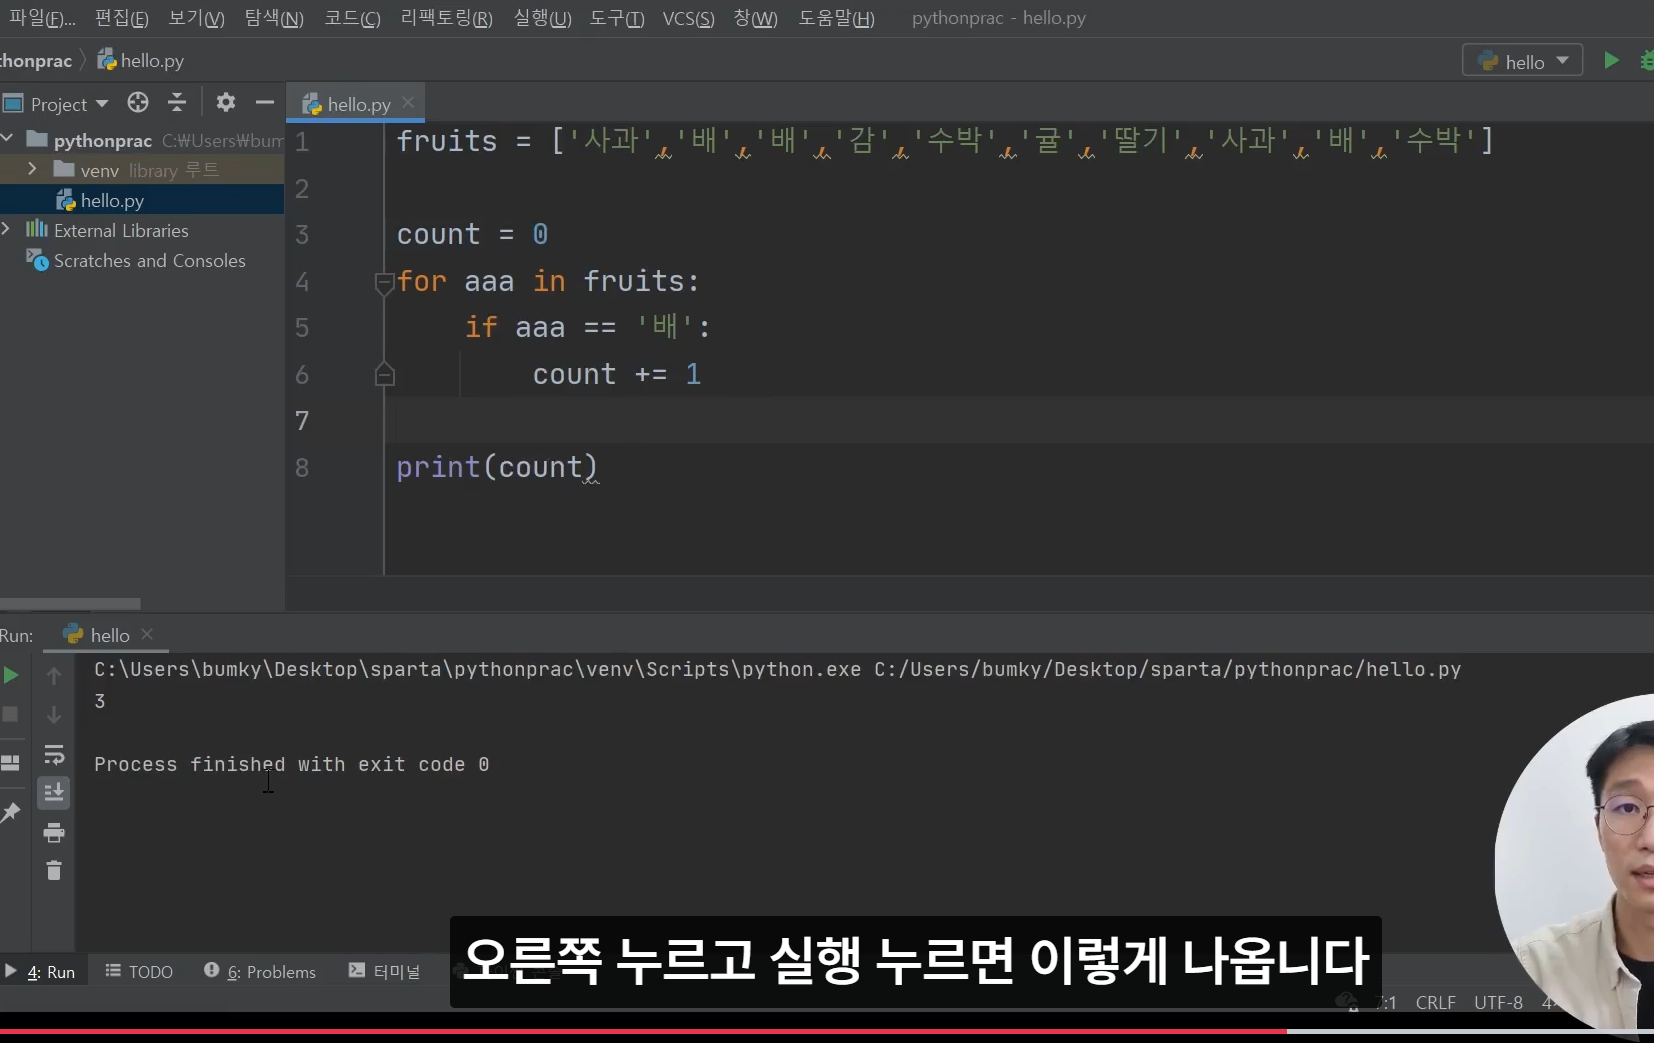Click the print console output icon
Viewport: 1654px width, 1043px height.
coord(54,832)
